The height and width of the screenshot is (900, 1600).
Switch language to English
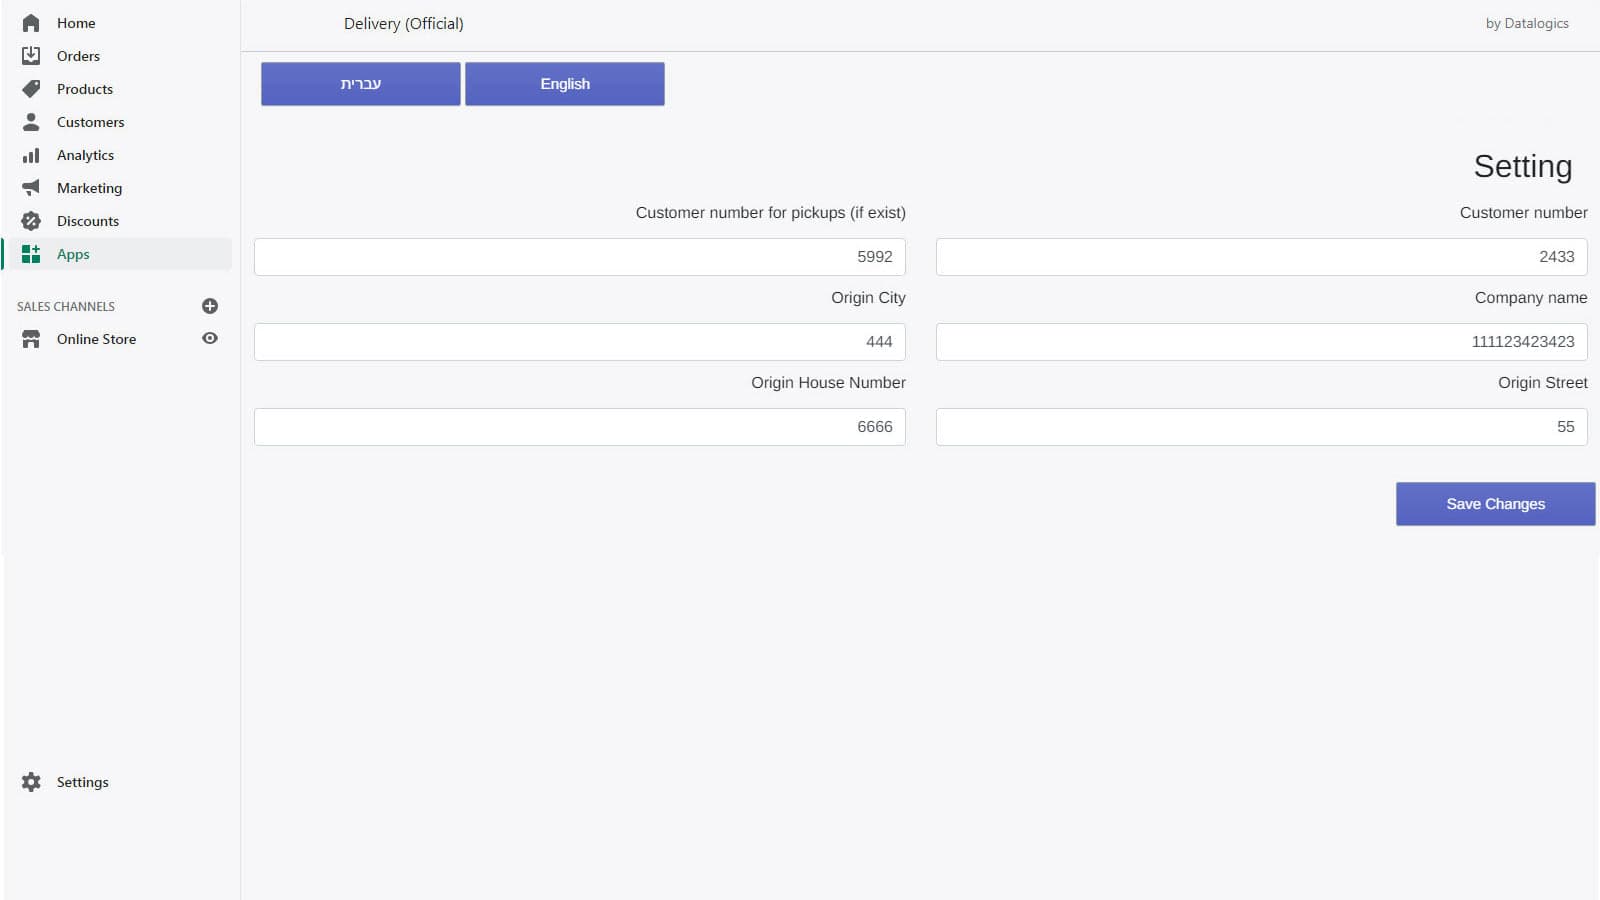click(x=564, y=83)
